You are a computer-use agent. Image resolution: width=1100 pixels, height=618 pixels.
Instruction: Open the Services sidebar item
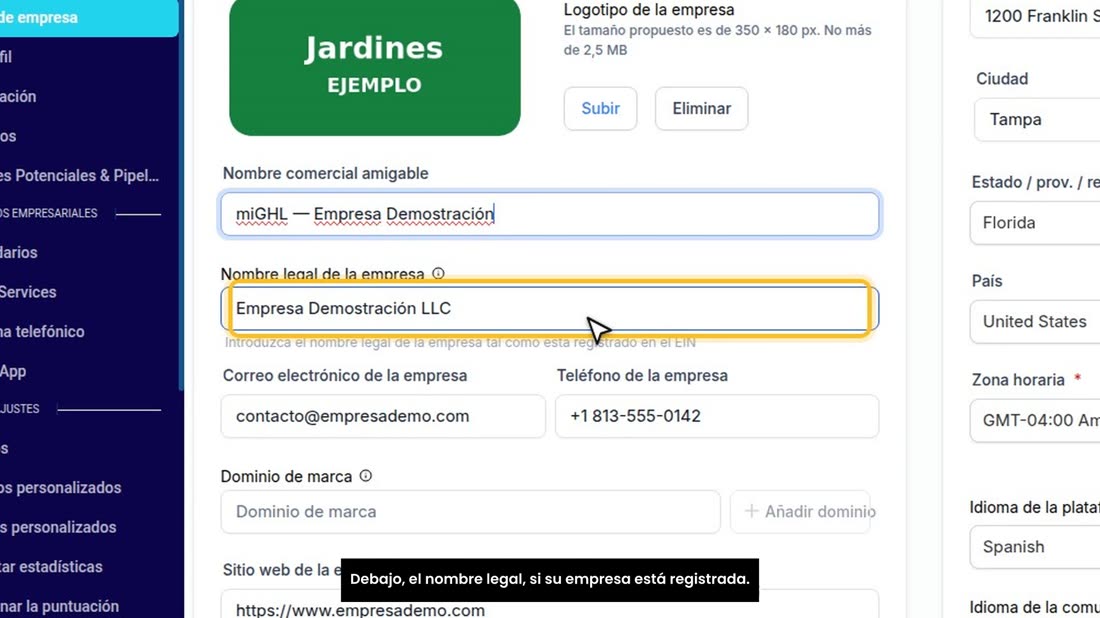point(28,292)
